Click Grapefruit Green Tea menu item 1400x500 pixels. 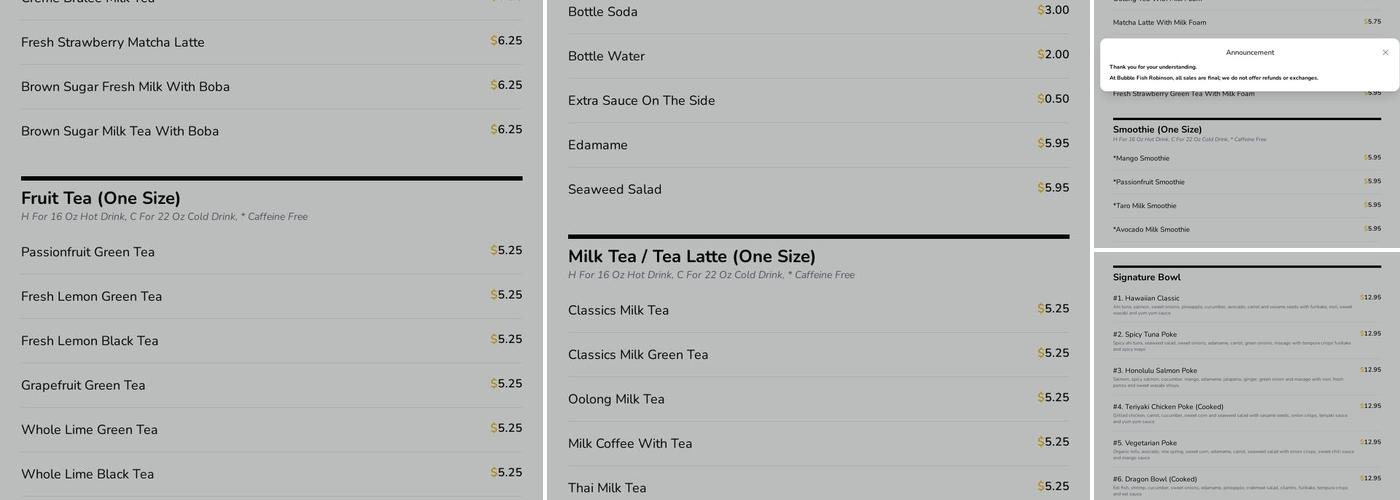click(83, 385)
